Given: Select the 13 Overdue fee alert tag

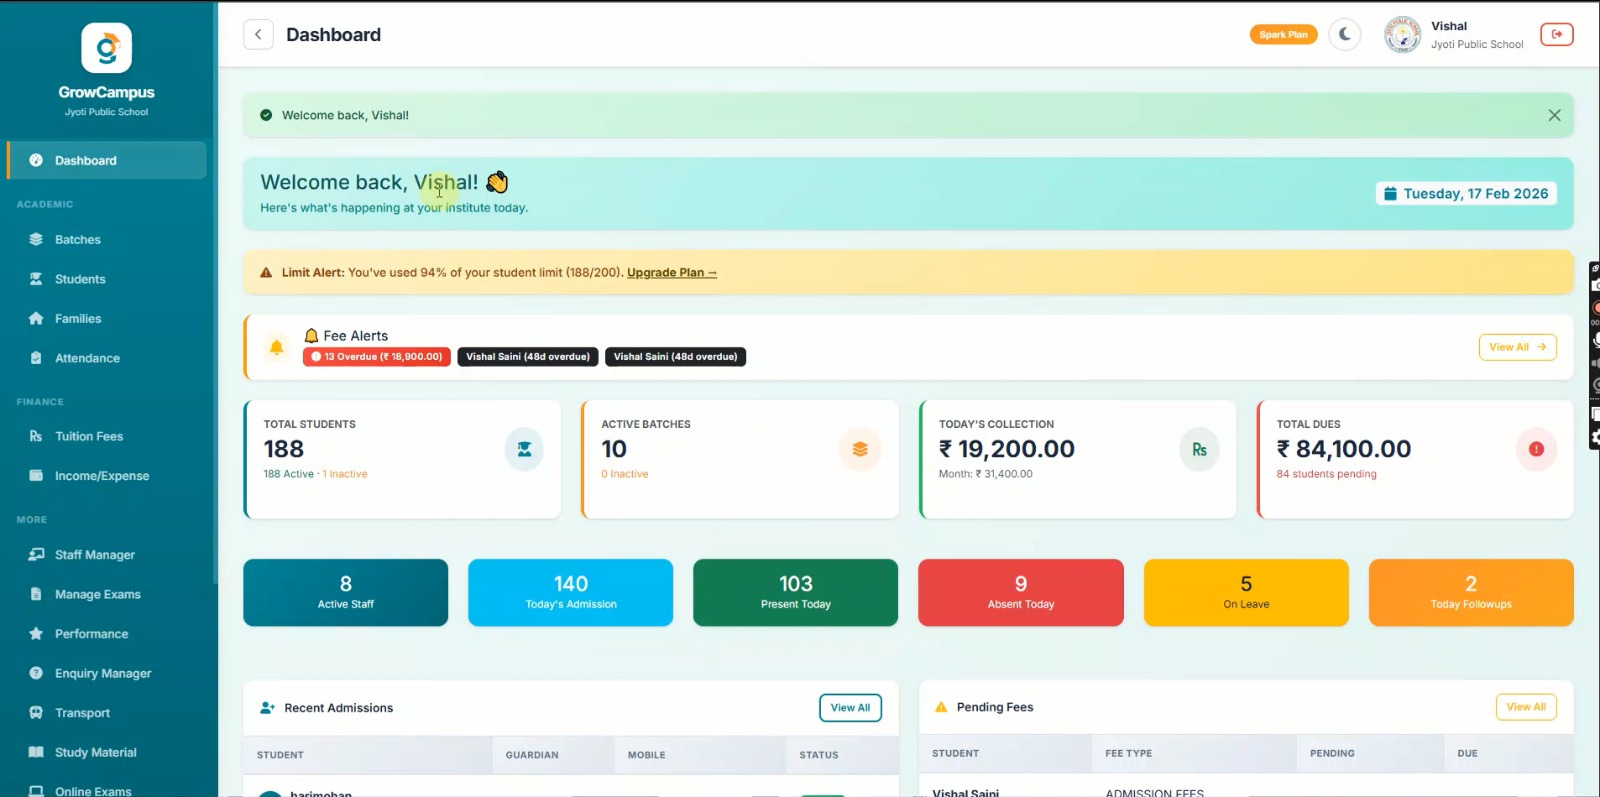Looking at the screenshot, I should pos(377,357).
